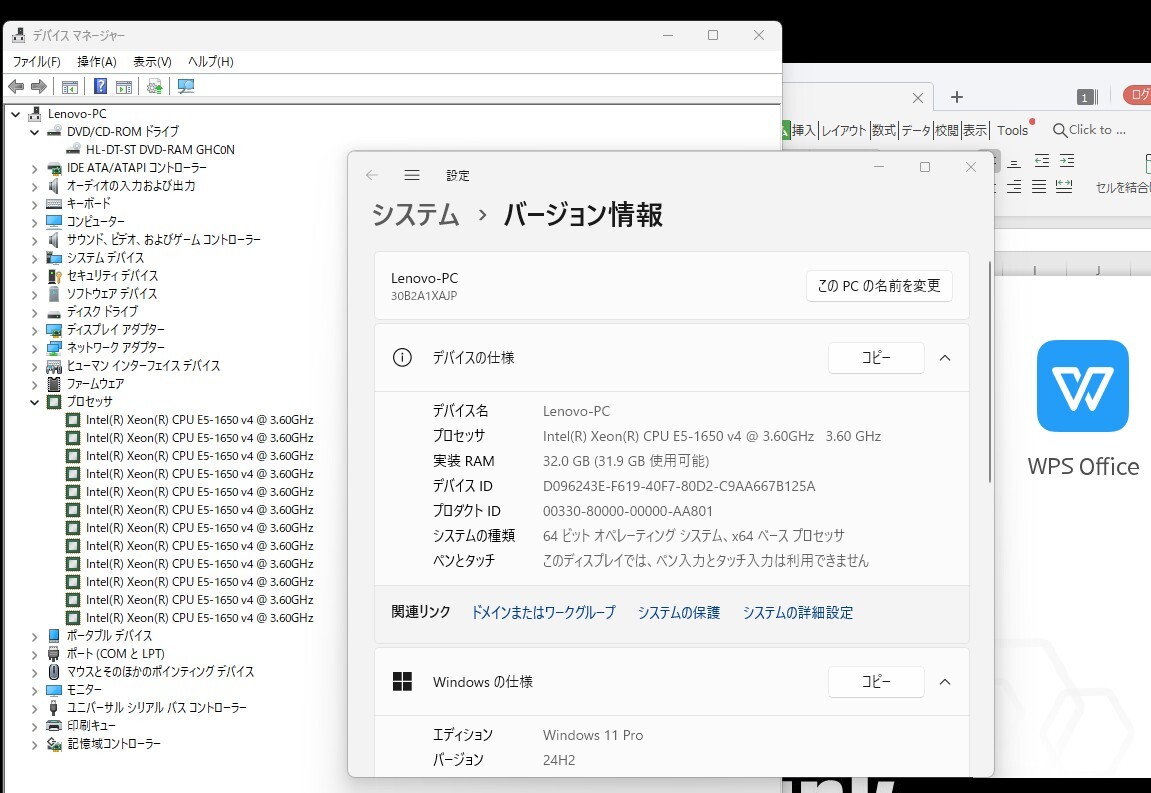Select the 印刷キュー tree item

[91, 725]
